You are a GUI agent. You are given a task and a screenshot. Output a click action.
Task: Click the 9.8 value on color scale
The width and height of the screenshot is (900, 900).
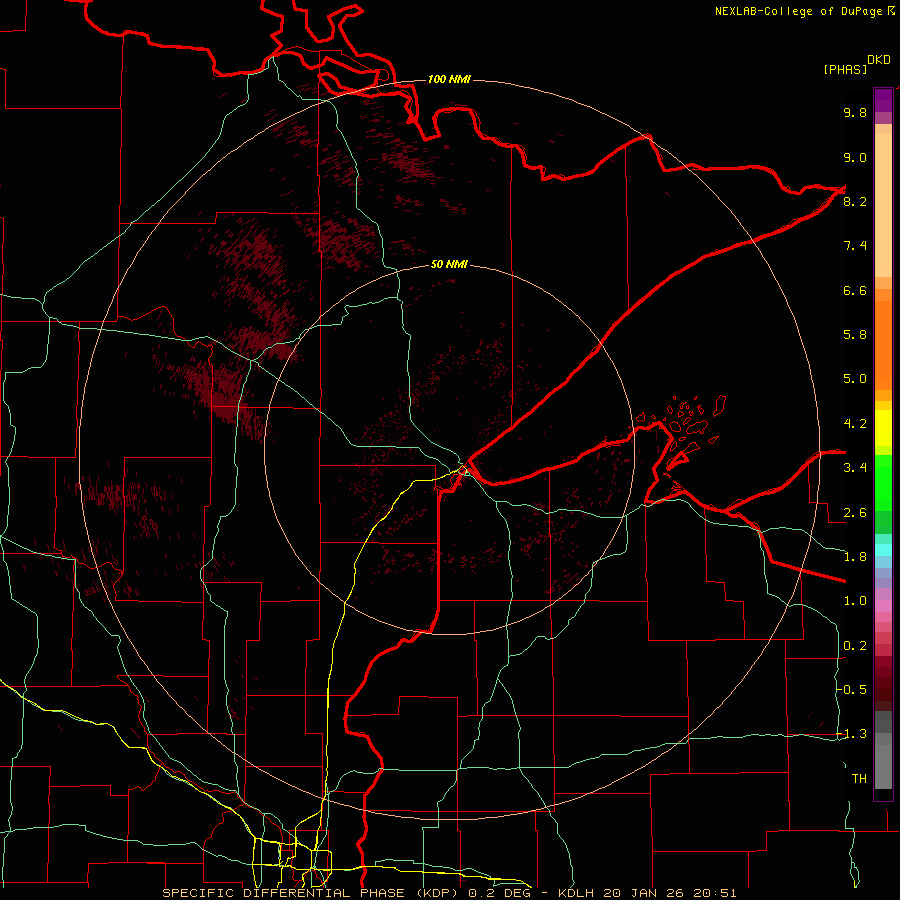pos(855,112)
